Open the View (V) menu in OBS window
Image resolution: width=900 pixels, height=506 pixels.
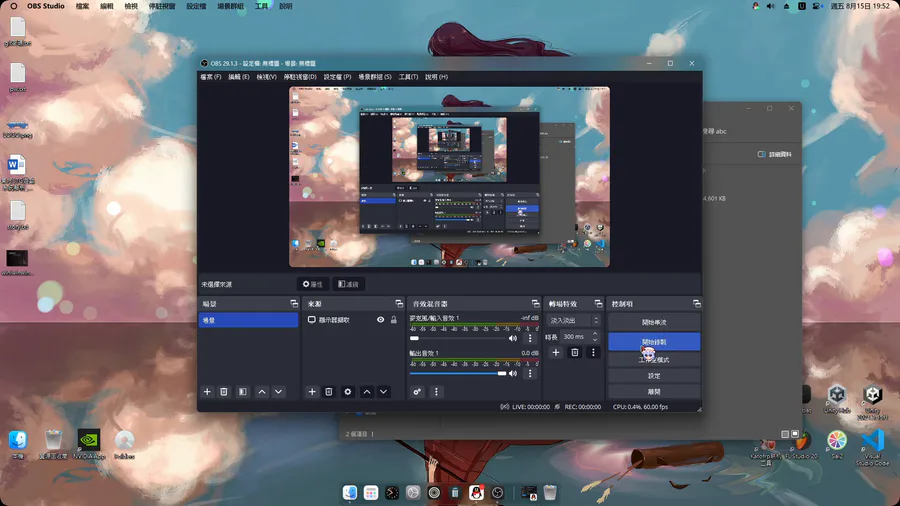266,77
